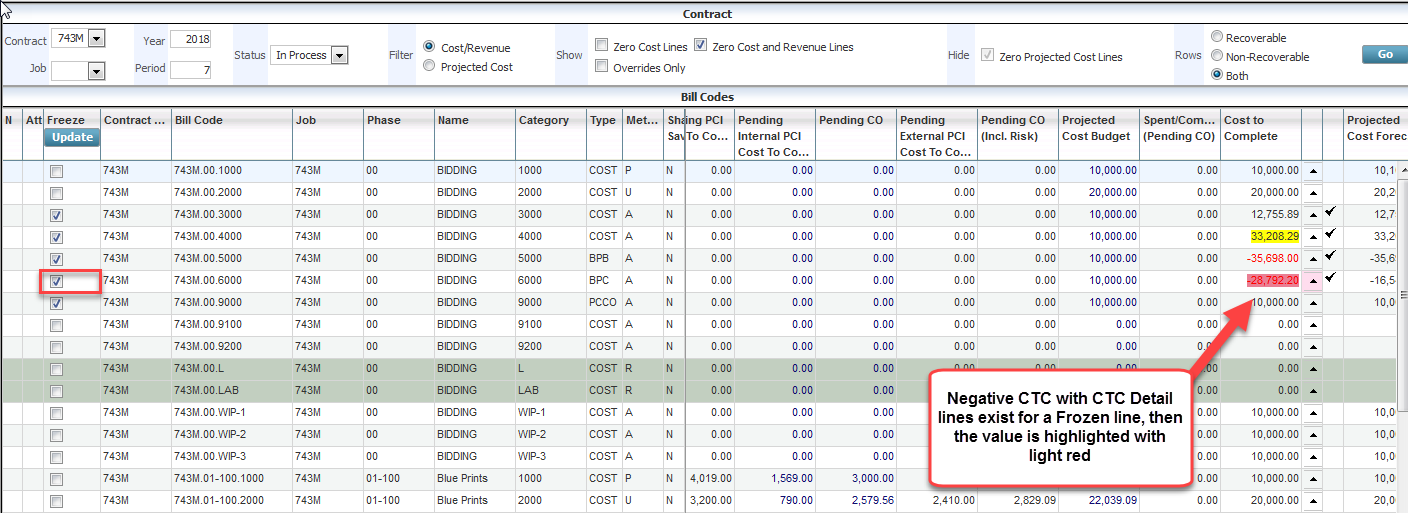
Task: Open CTC detail arrow for bill code 743M.00.WIP-1
Action: click(1312, 413)
